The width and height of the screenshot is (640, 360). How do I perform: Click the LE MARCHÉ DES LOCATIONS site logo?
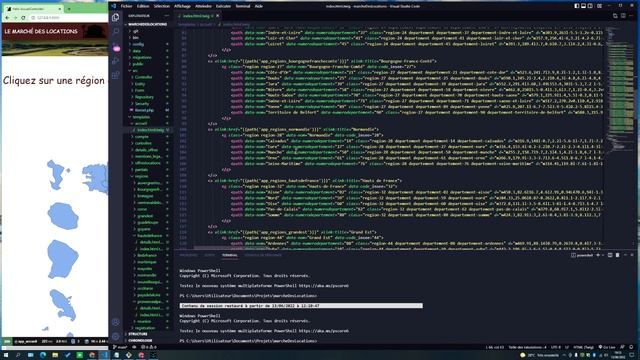[x=41, y=31]
